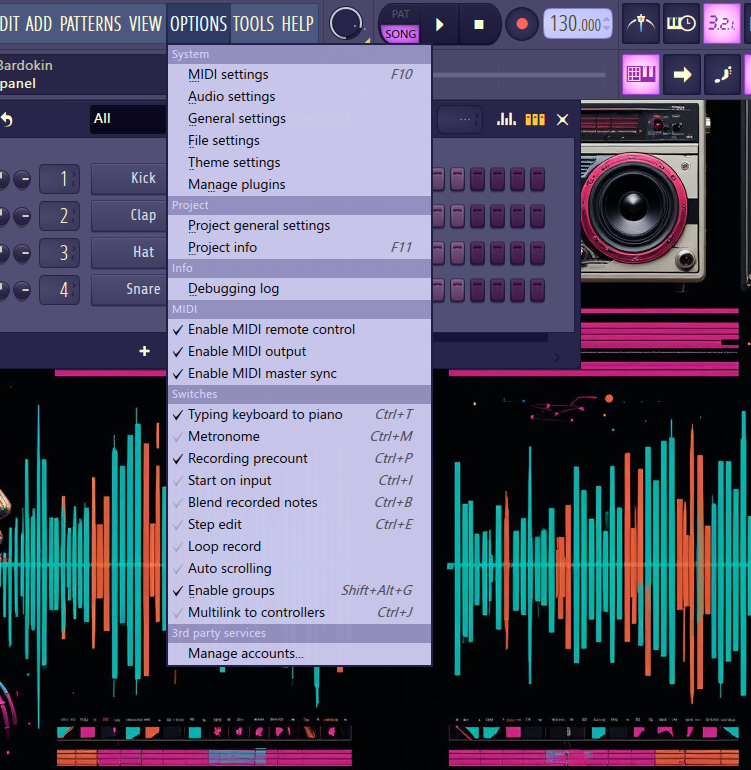Select the Hat channel button
Viewport: 751px width, 770px height.
(x=130, y=252)
